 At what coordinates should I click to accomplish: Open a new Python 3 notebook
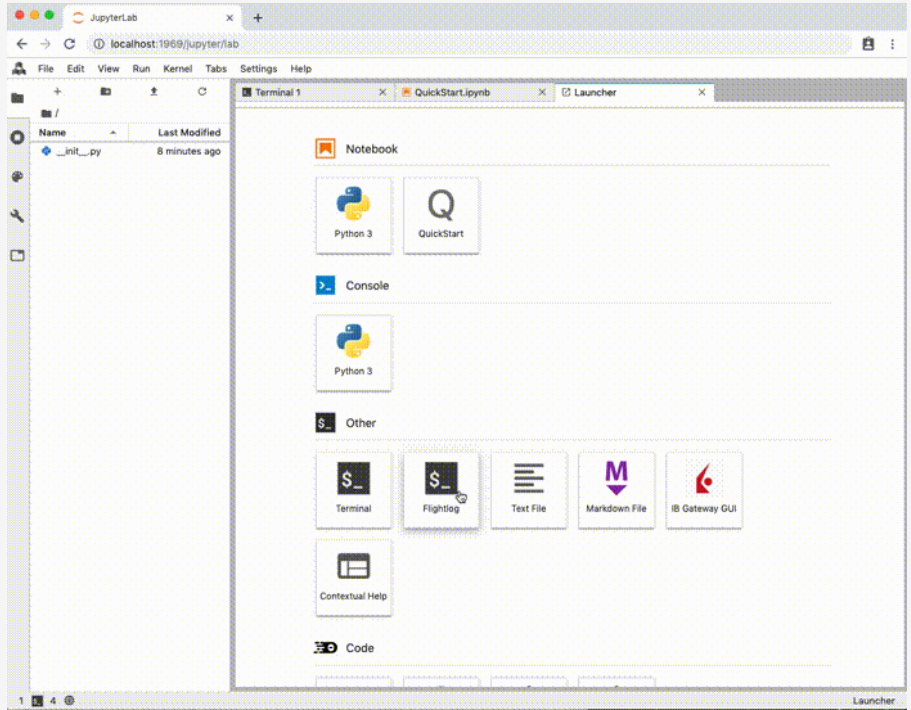click(353, 214)
